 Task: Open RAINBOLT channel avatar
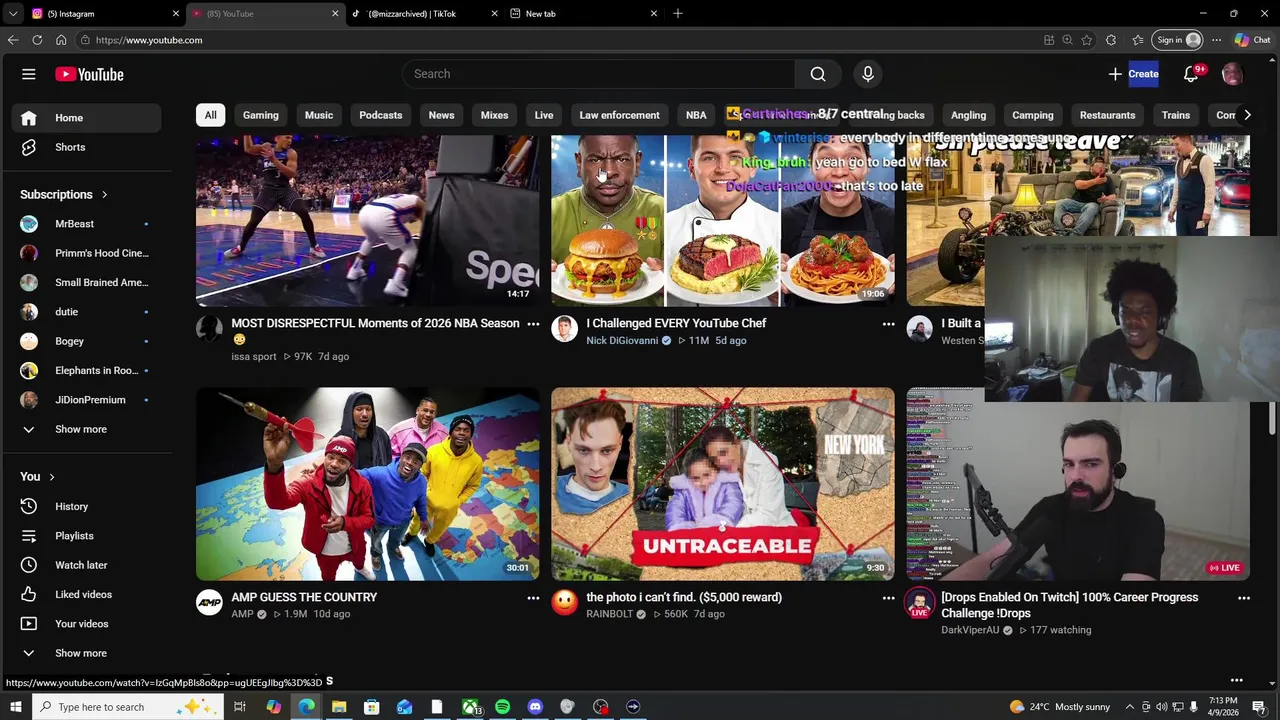coord(565,602)
